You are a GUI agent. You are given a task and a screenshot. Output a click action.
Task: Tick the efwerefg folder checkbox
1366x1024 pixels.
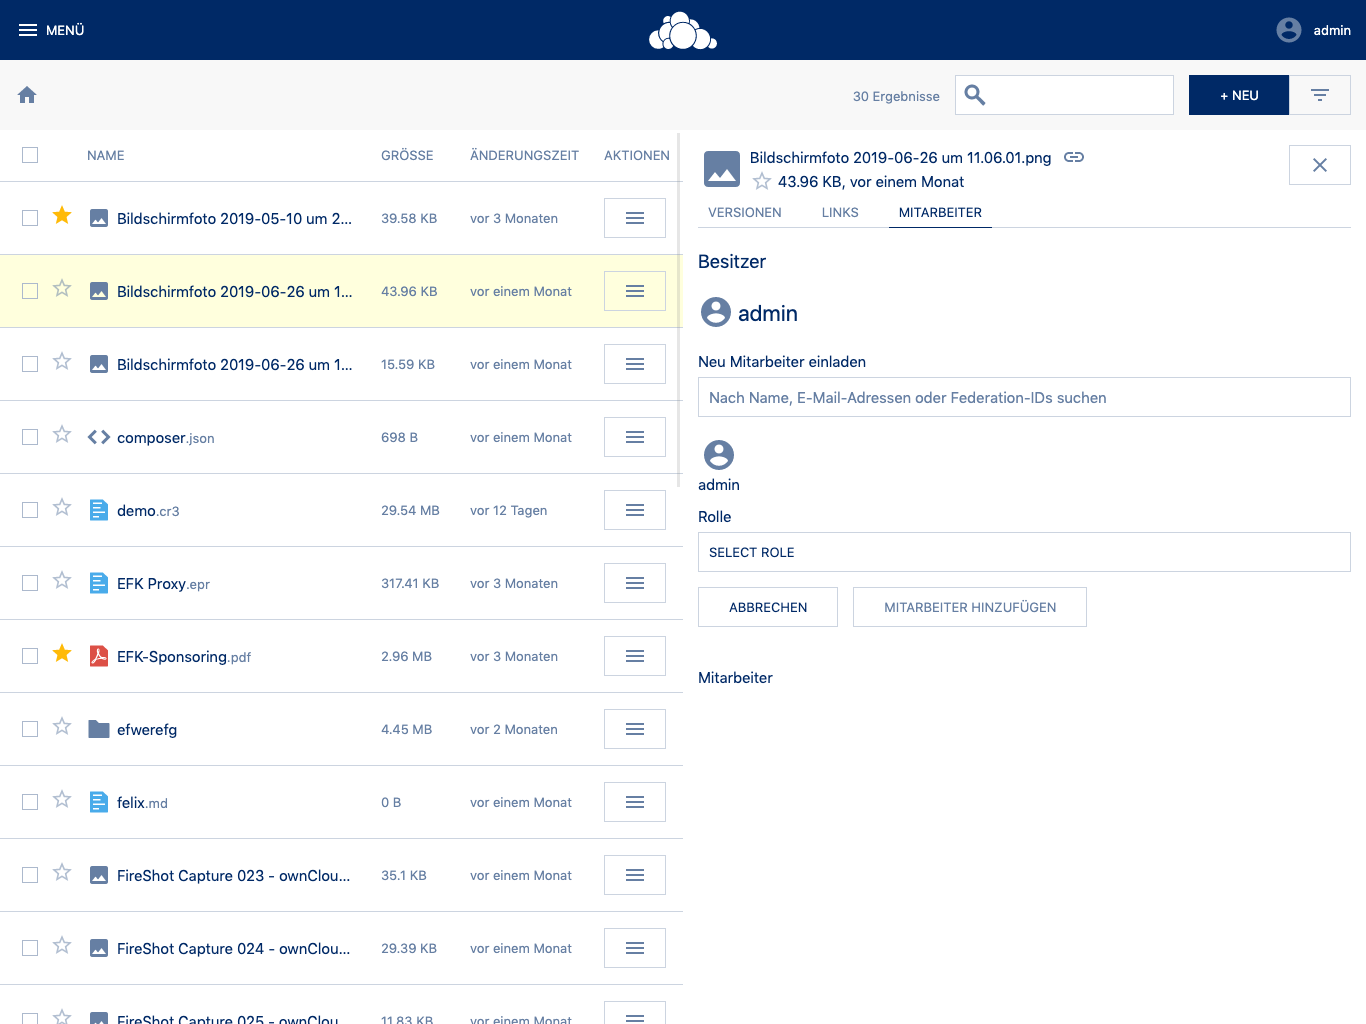click(30, 729)
